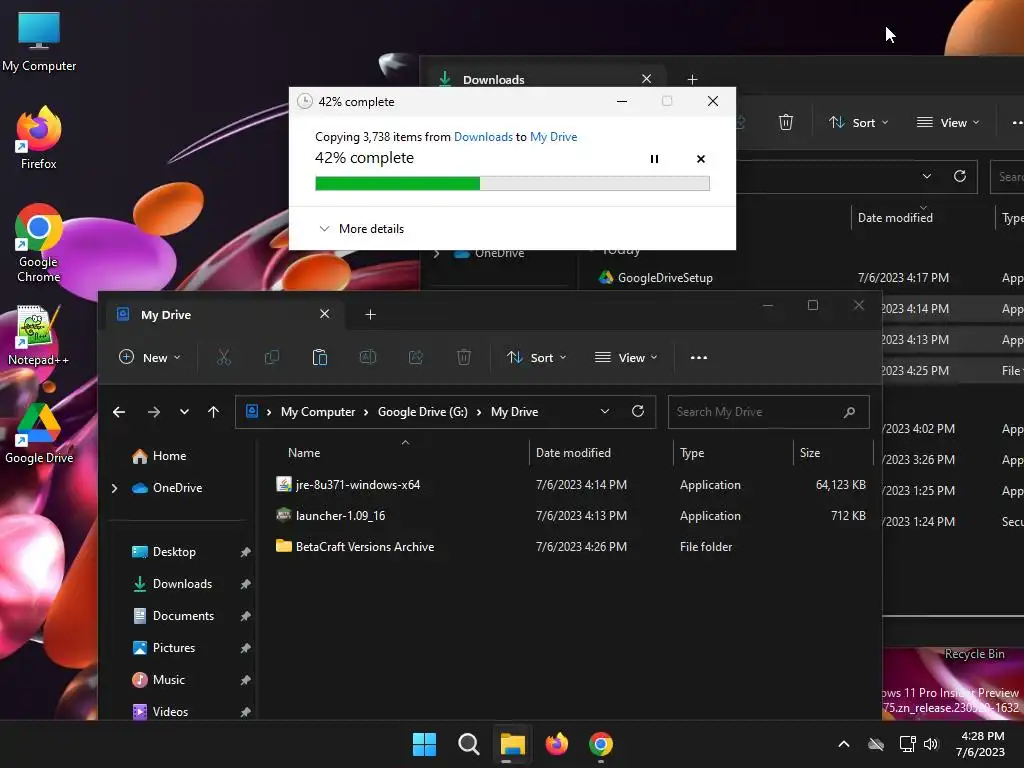The height and width of the screenshot is (768, 1024).
Task: Show hidden tray icons
Action: 844,744
